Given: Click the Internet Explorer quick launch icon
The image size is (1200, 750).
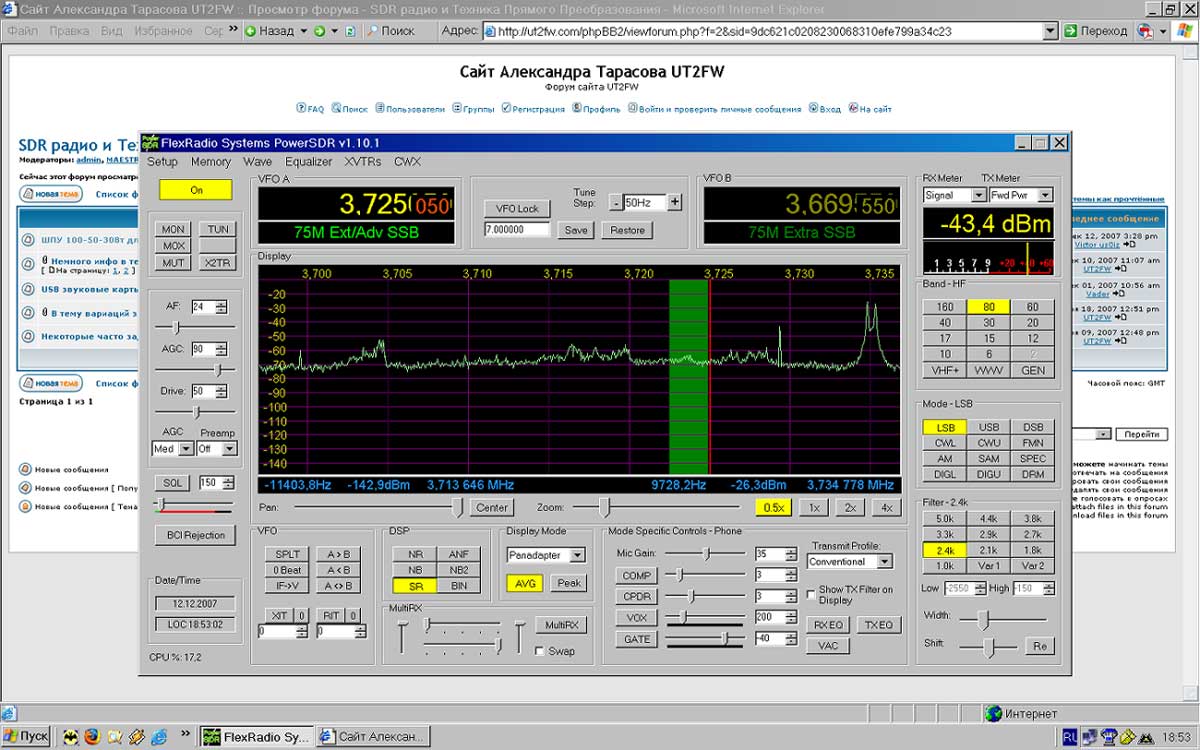Looking at the screenshot, I should pyautogui.click(x=159, y=737).
